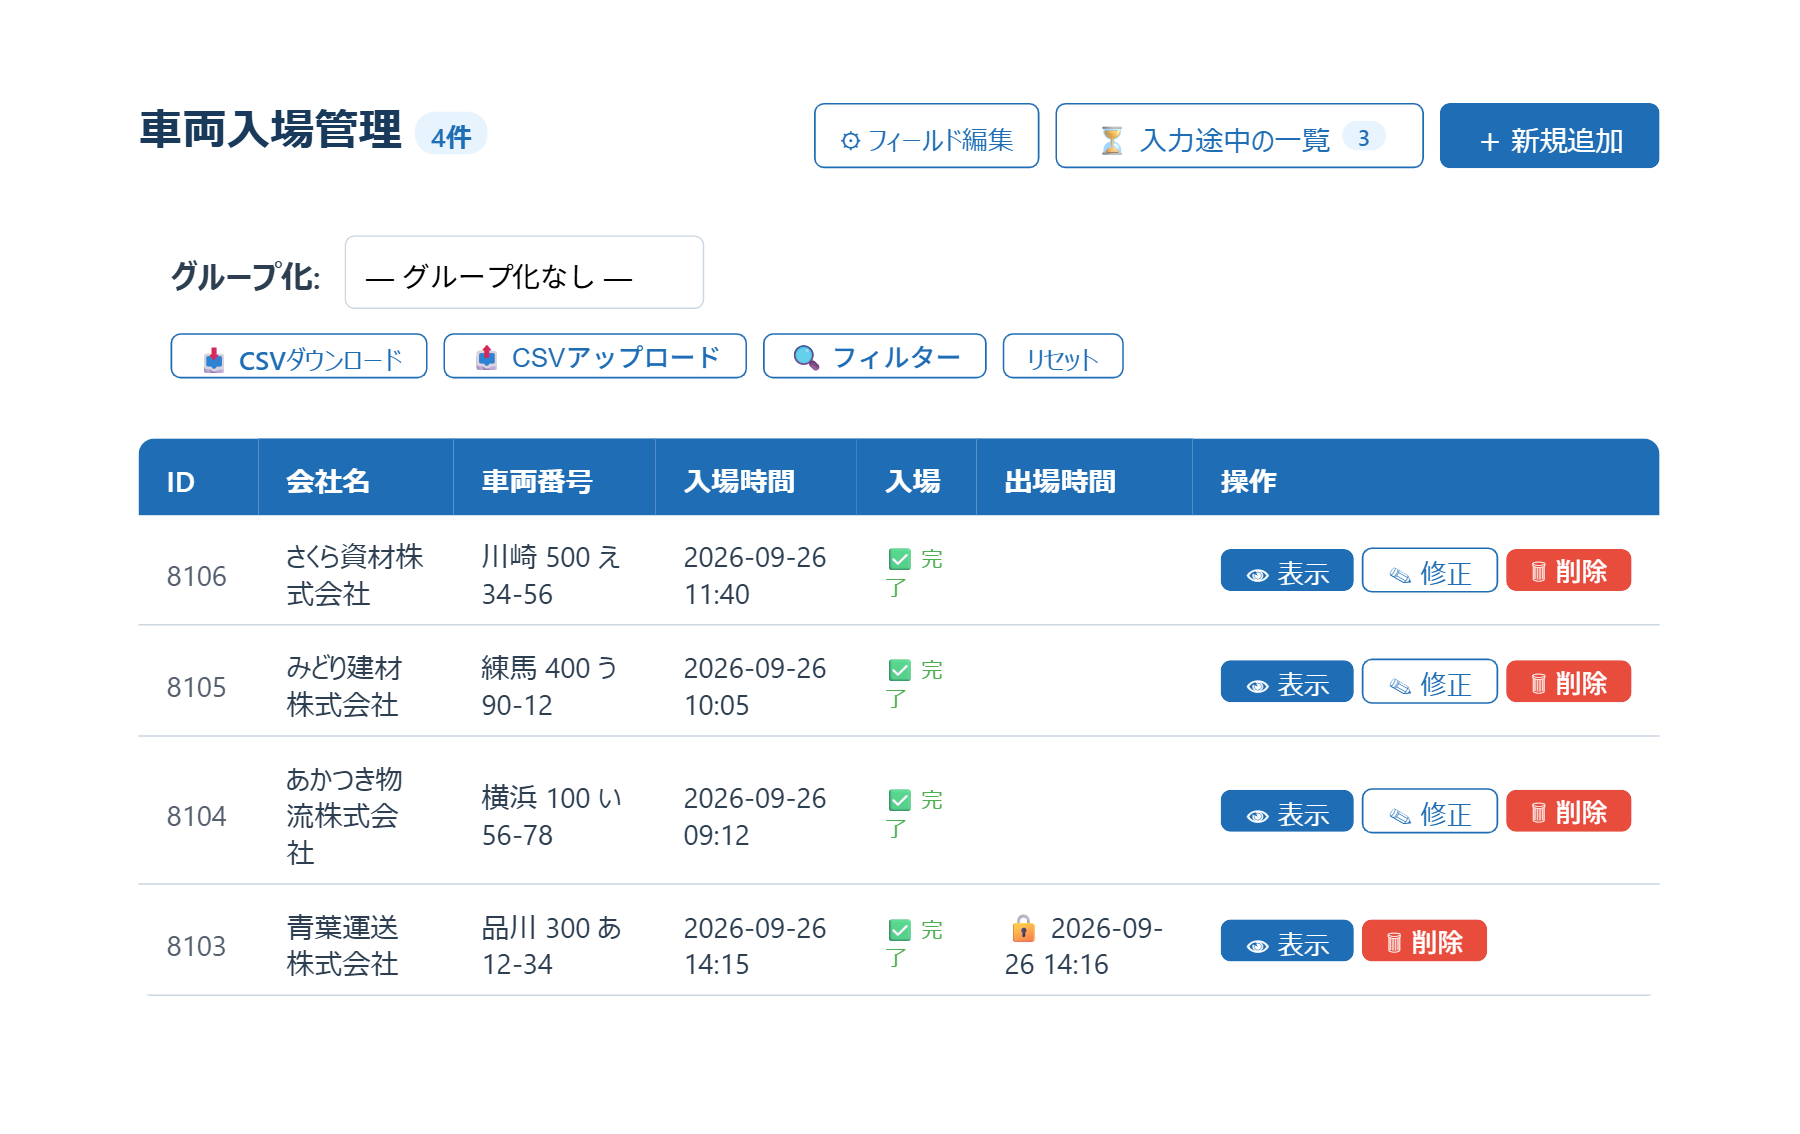1800x1134 pixels.
Task: Click the 車両番号 column header
Action: (554, 477)
